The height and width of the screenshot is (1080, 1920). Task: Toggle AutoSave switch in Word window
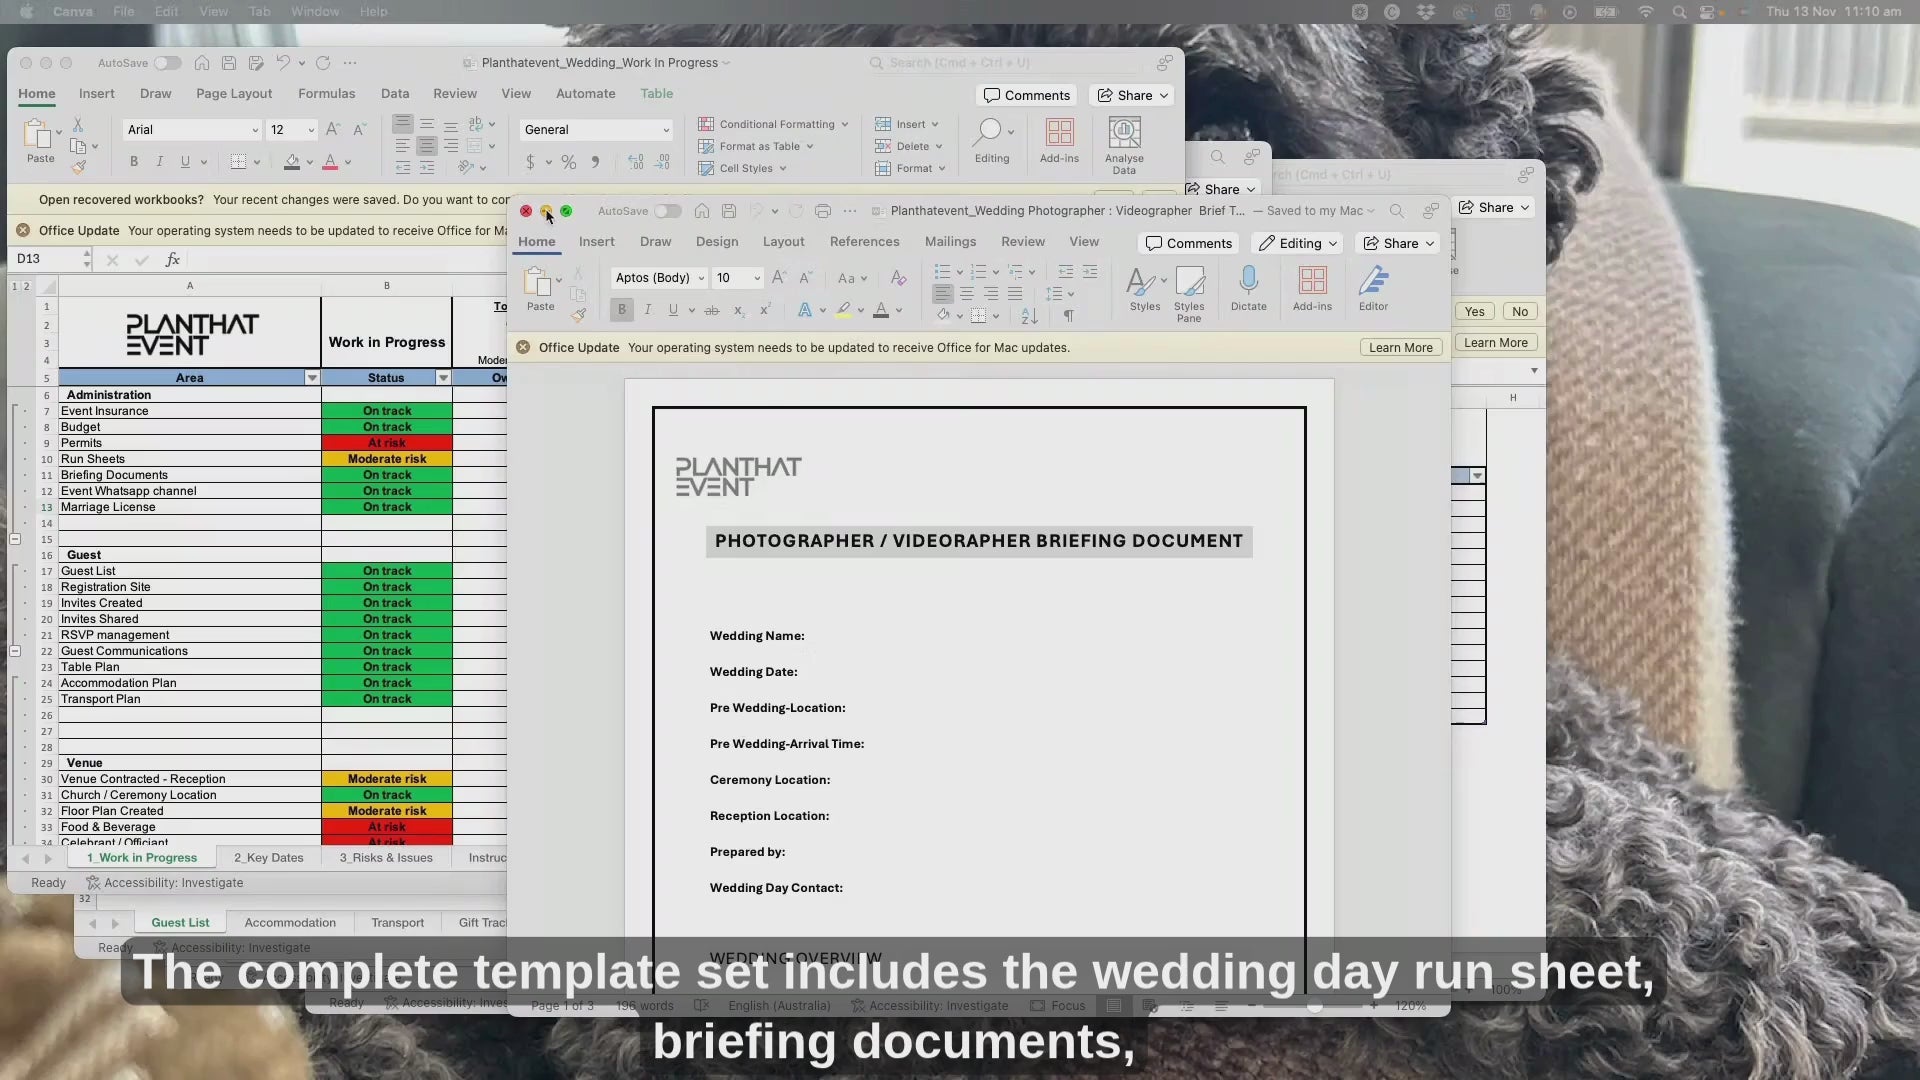[668, 211]
